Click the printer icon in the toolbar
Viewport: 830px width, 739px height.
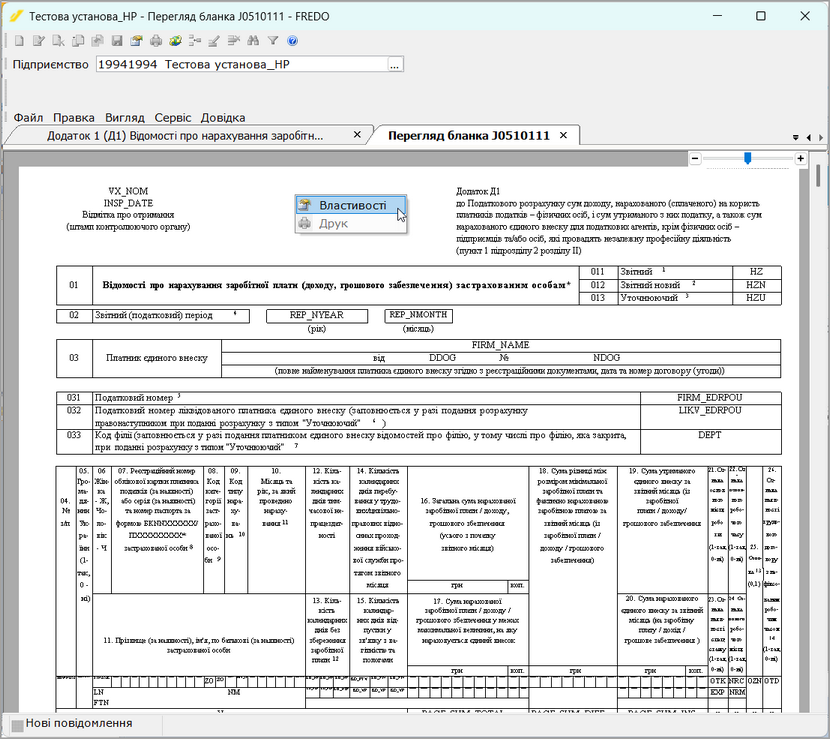coord(156,41)
